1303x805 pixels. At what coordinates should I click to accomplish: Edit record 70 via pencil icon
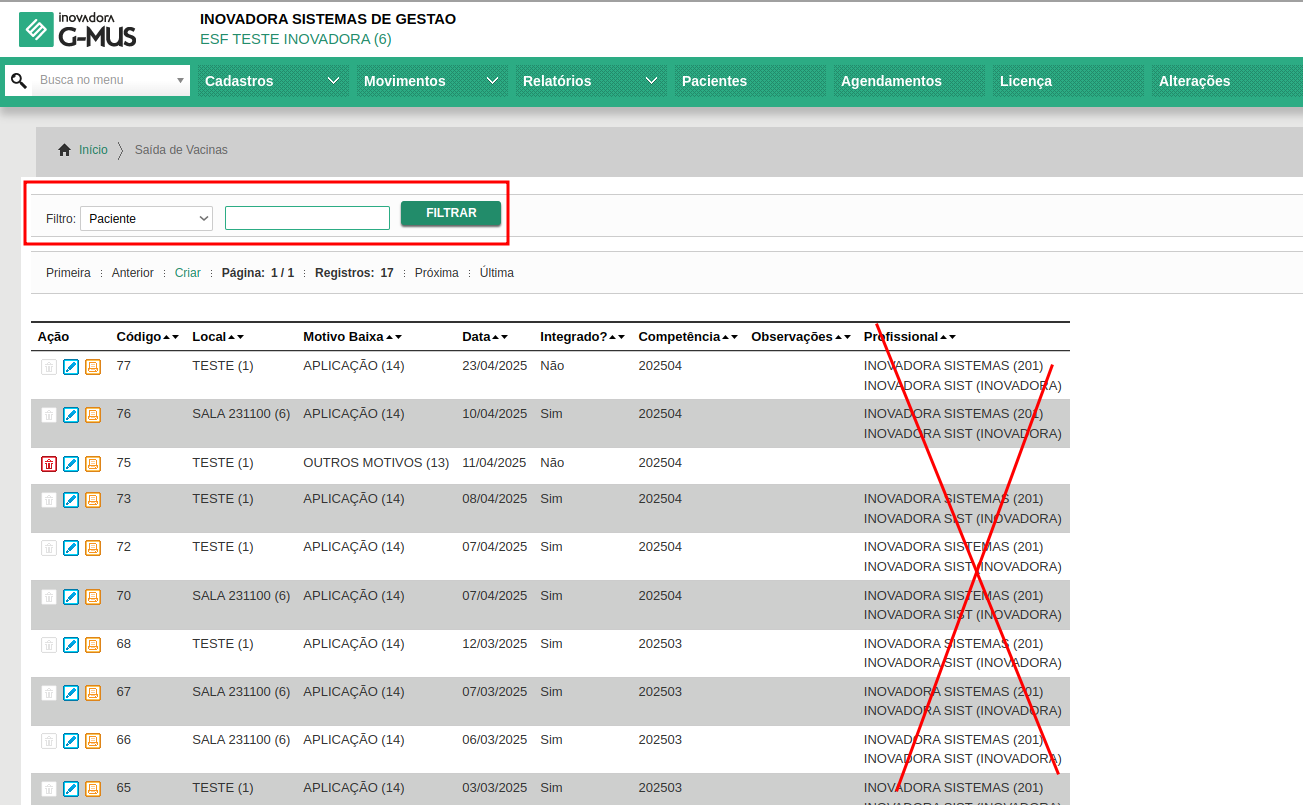[71, 597]
